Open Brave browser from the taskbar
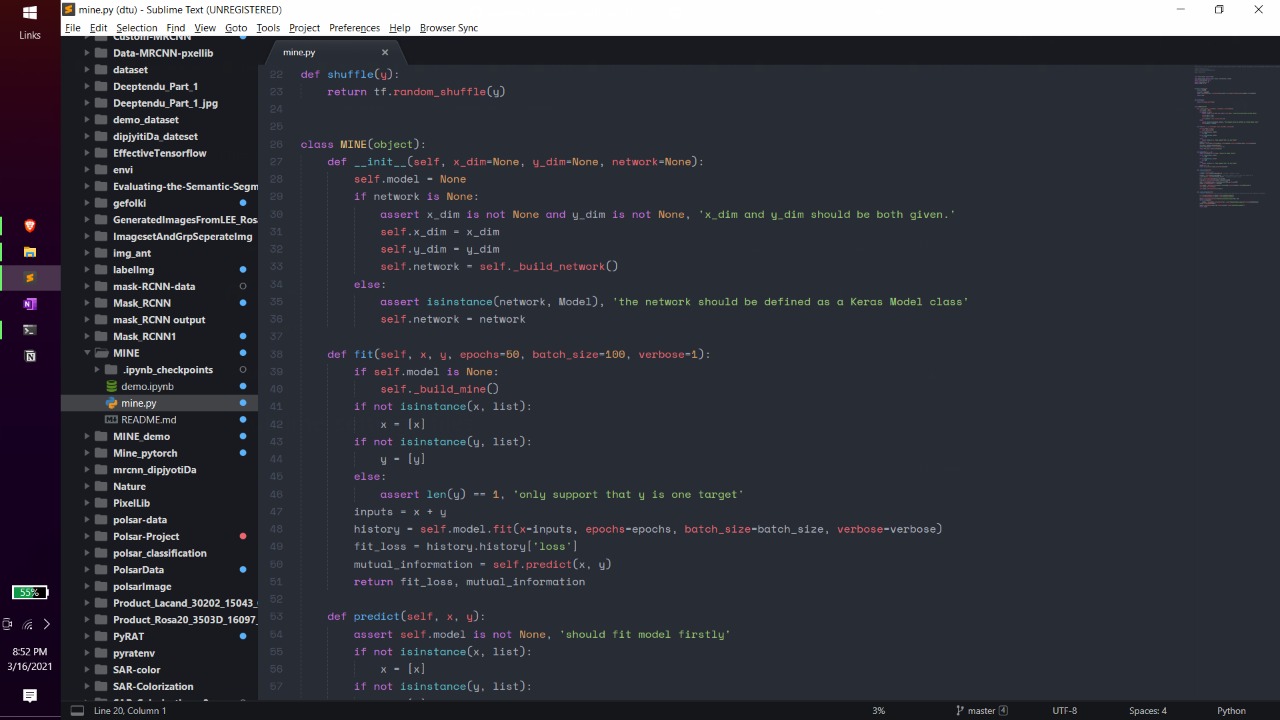 click(30, 226)
